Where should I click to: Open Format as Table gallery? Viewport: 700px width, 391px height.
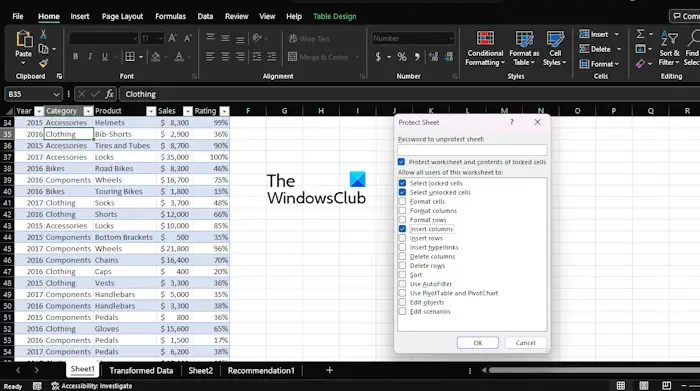524,48
